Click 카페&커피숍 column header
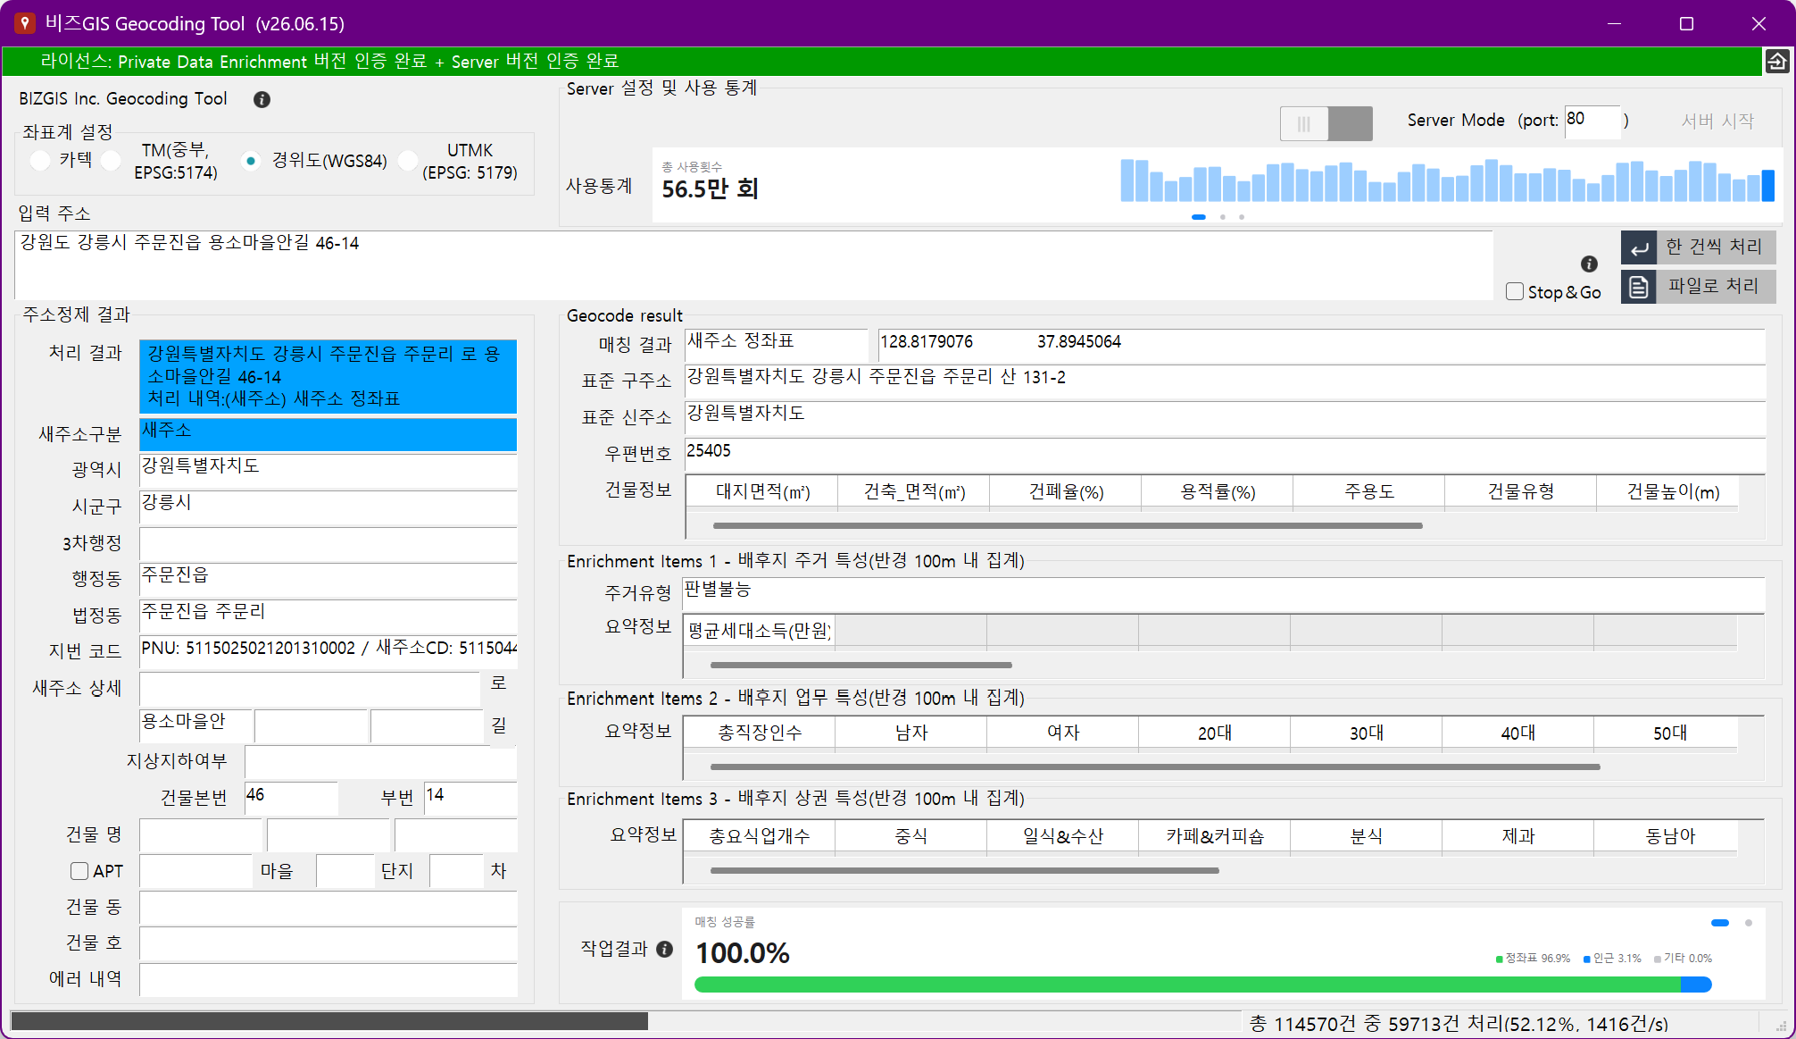The height and width of the screenshot is (1039, 1796). click(1214, 836)
